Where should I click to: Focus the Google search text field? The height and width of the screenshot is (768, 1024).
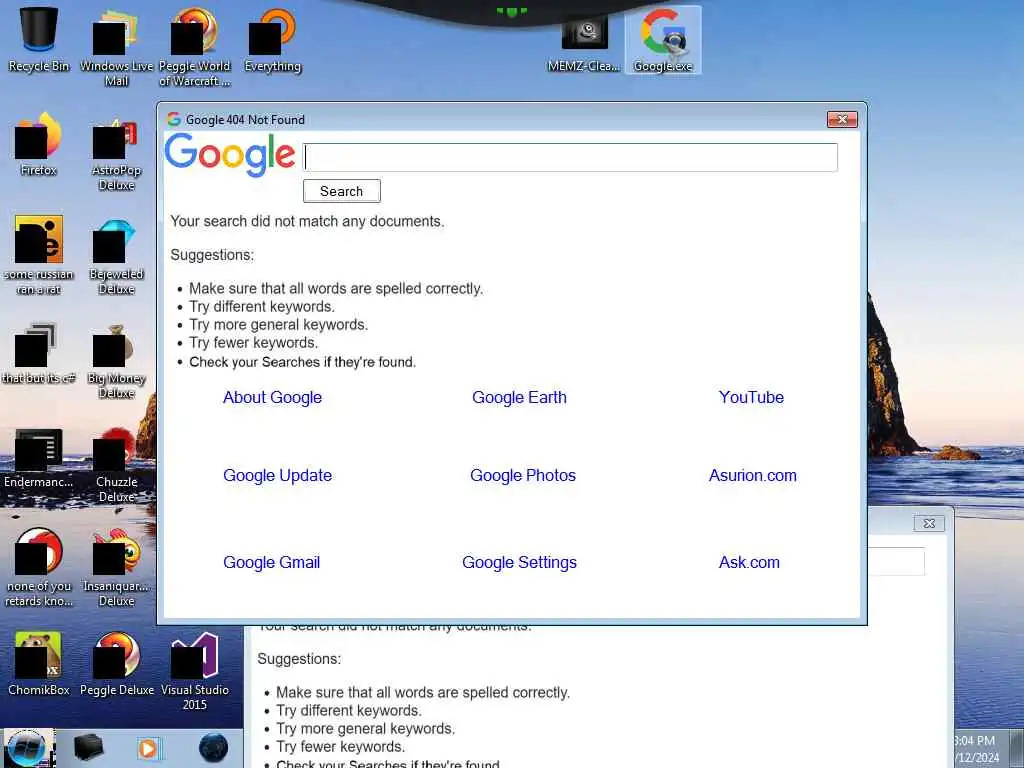tap(570, 157)
